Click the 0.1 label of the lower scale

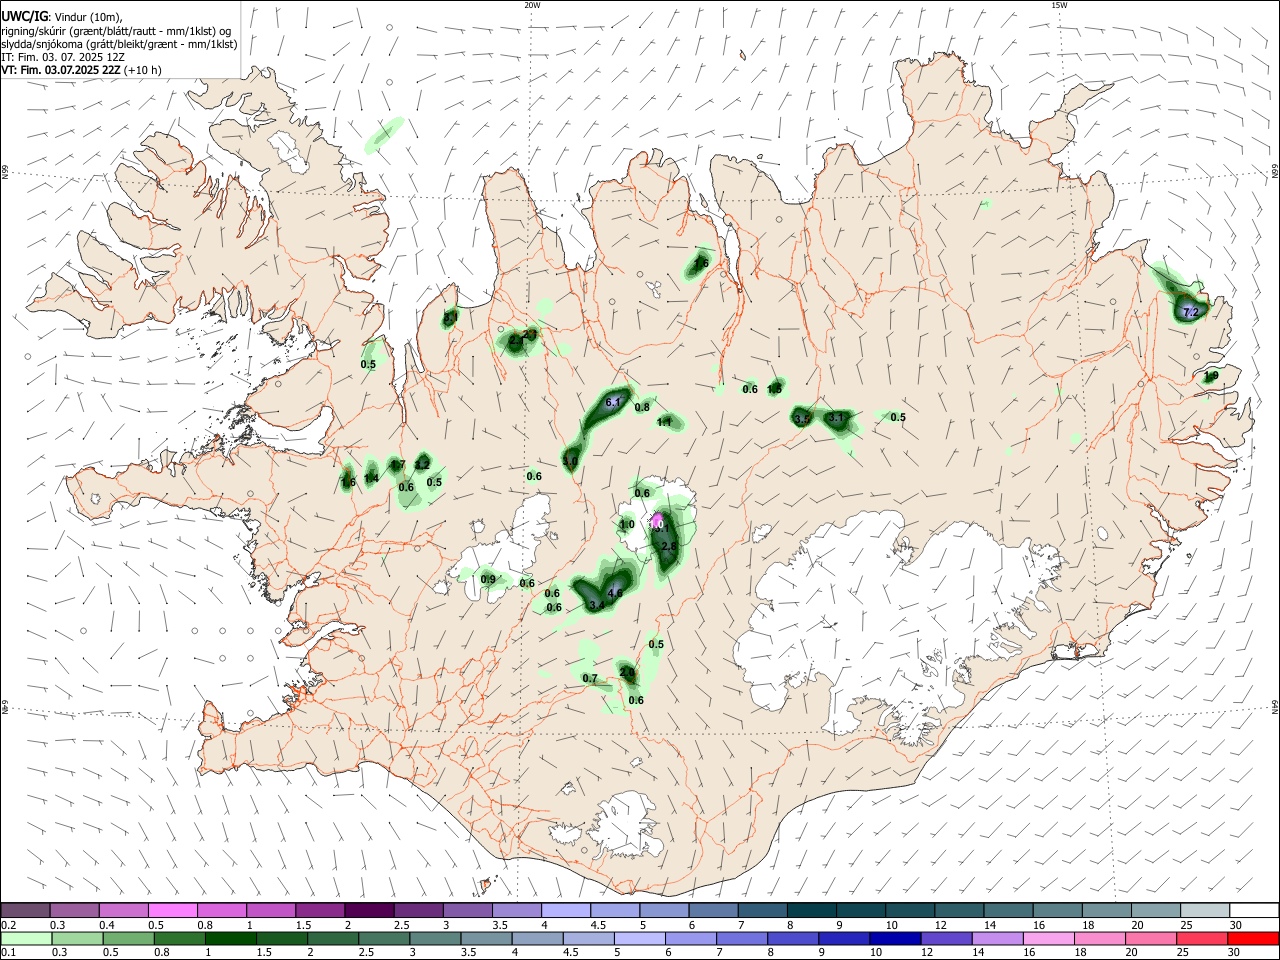pyautogui.click(x=8, y=954)
